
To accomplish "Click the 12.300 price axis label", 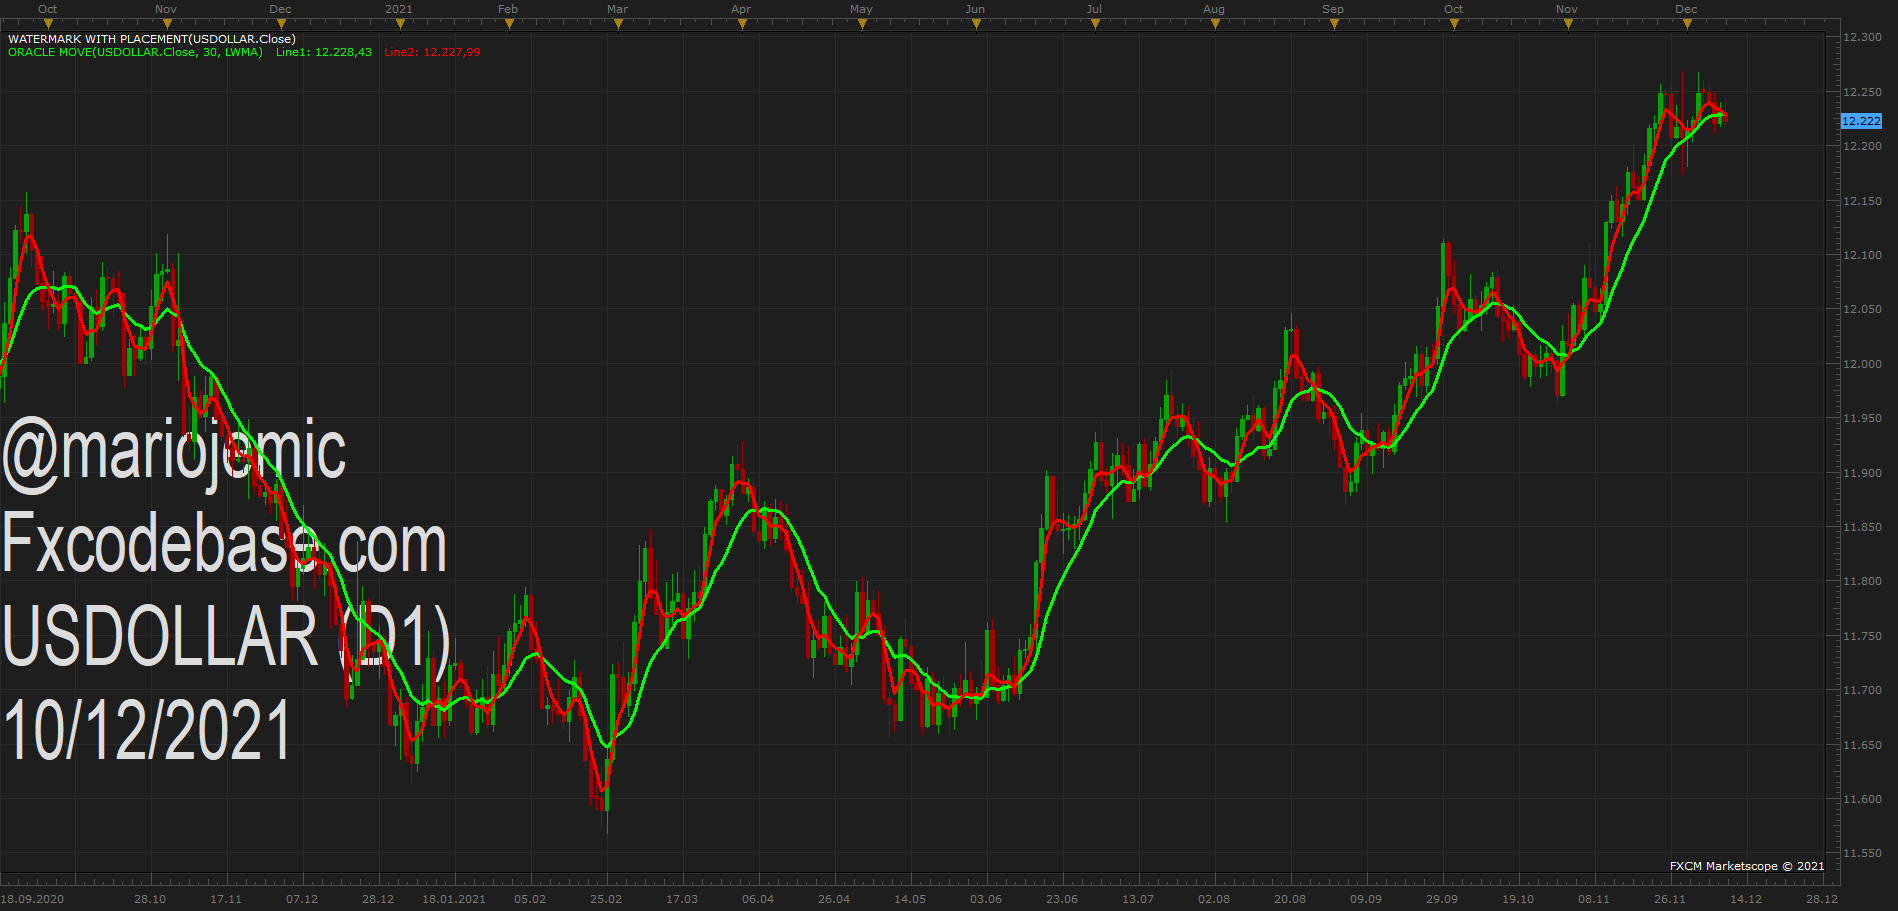I will click(x=1862, y=37).
